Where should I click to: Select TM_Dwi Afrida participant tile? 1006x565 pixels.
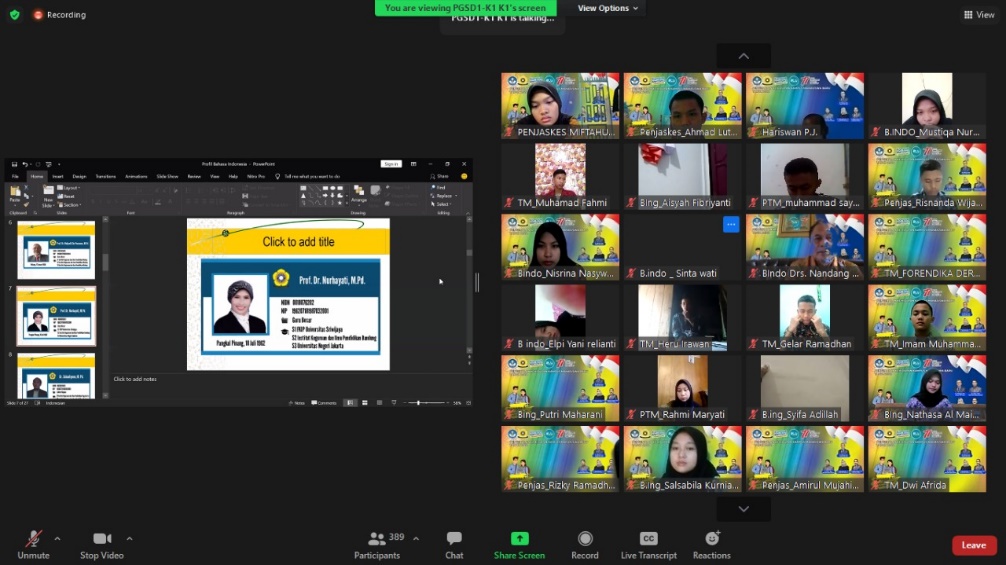click(x=927, y=459)
